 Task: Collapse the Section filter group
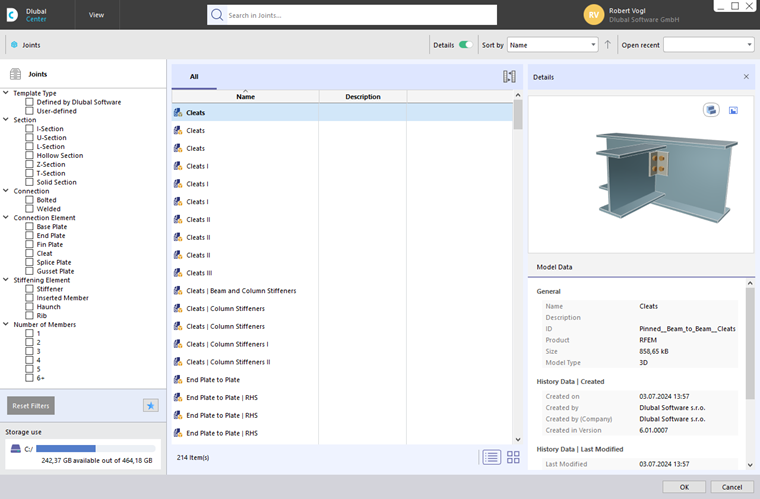coord(6,119)
